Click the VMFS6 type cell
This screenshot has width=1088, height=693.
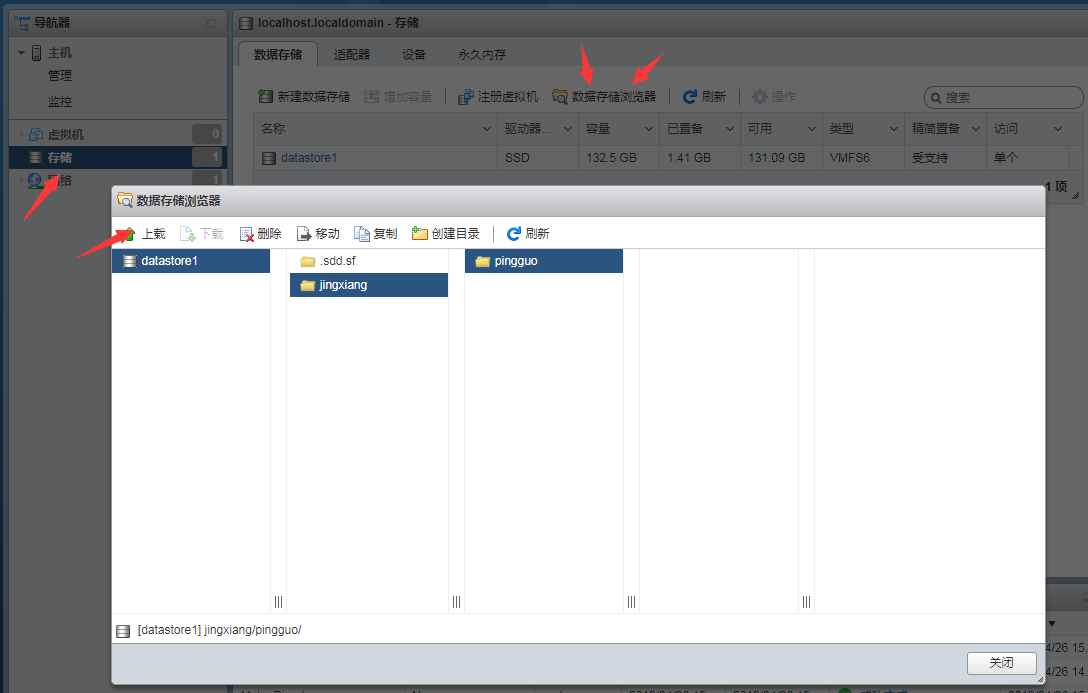(863, 158)
